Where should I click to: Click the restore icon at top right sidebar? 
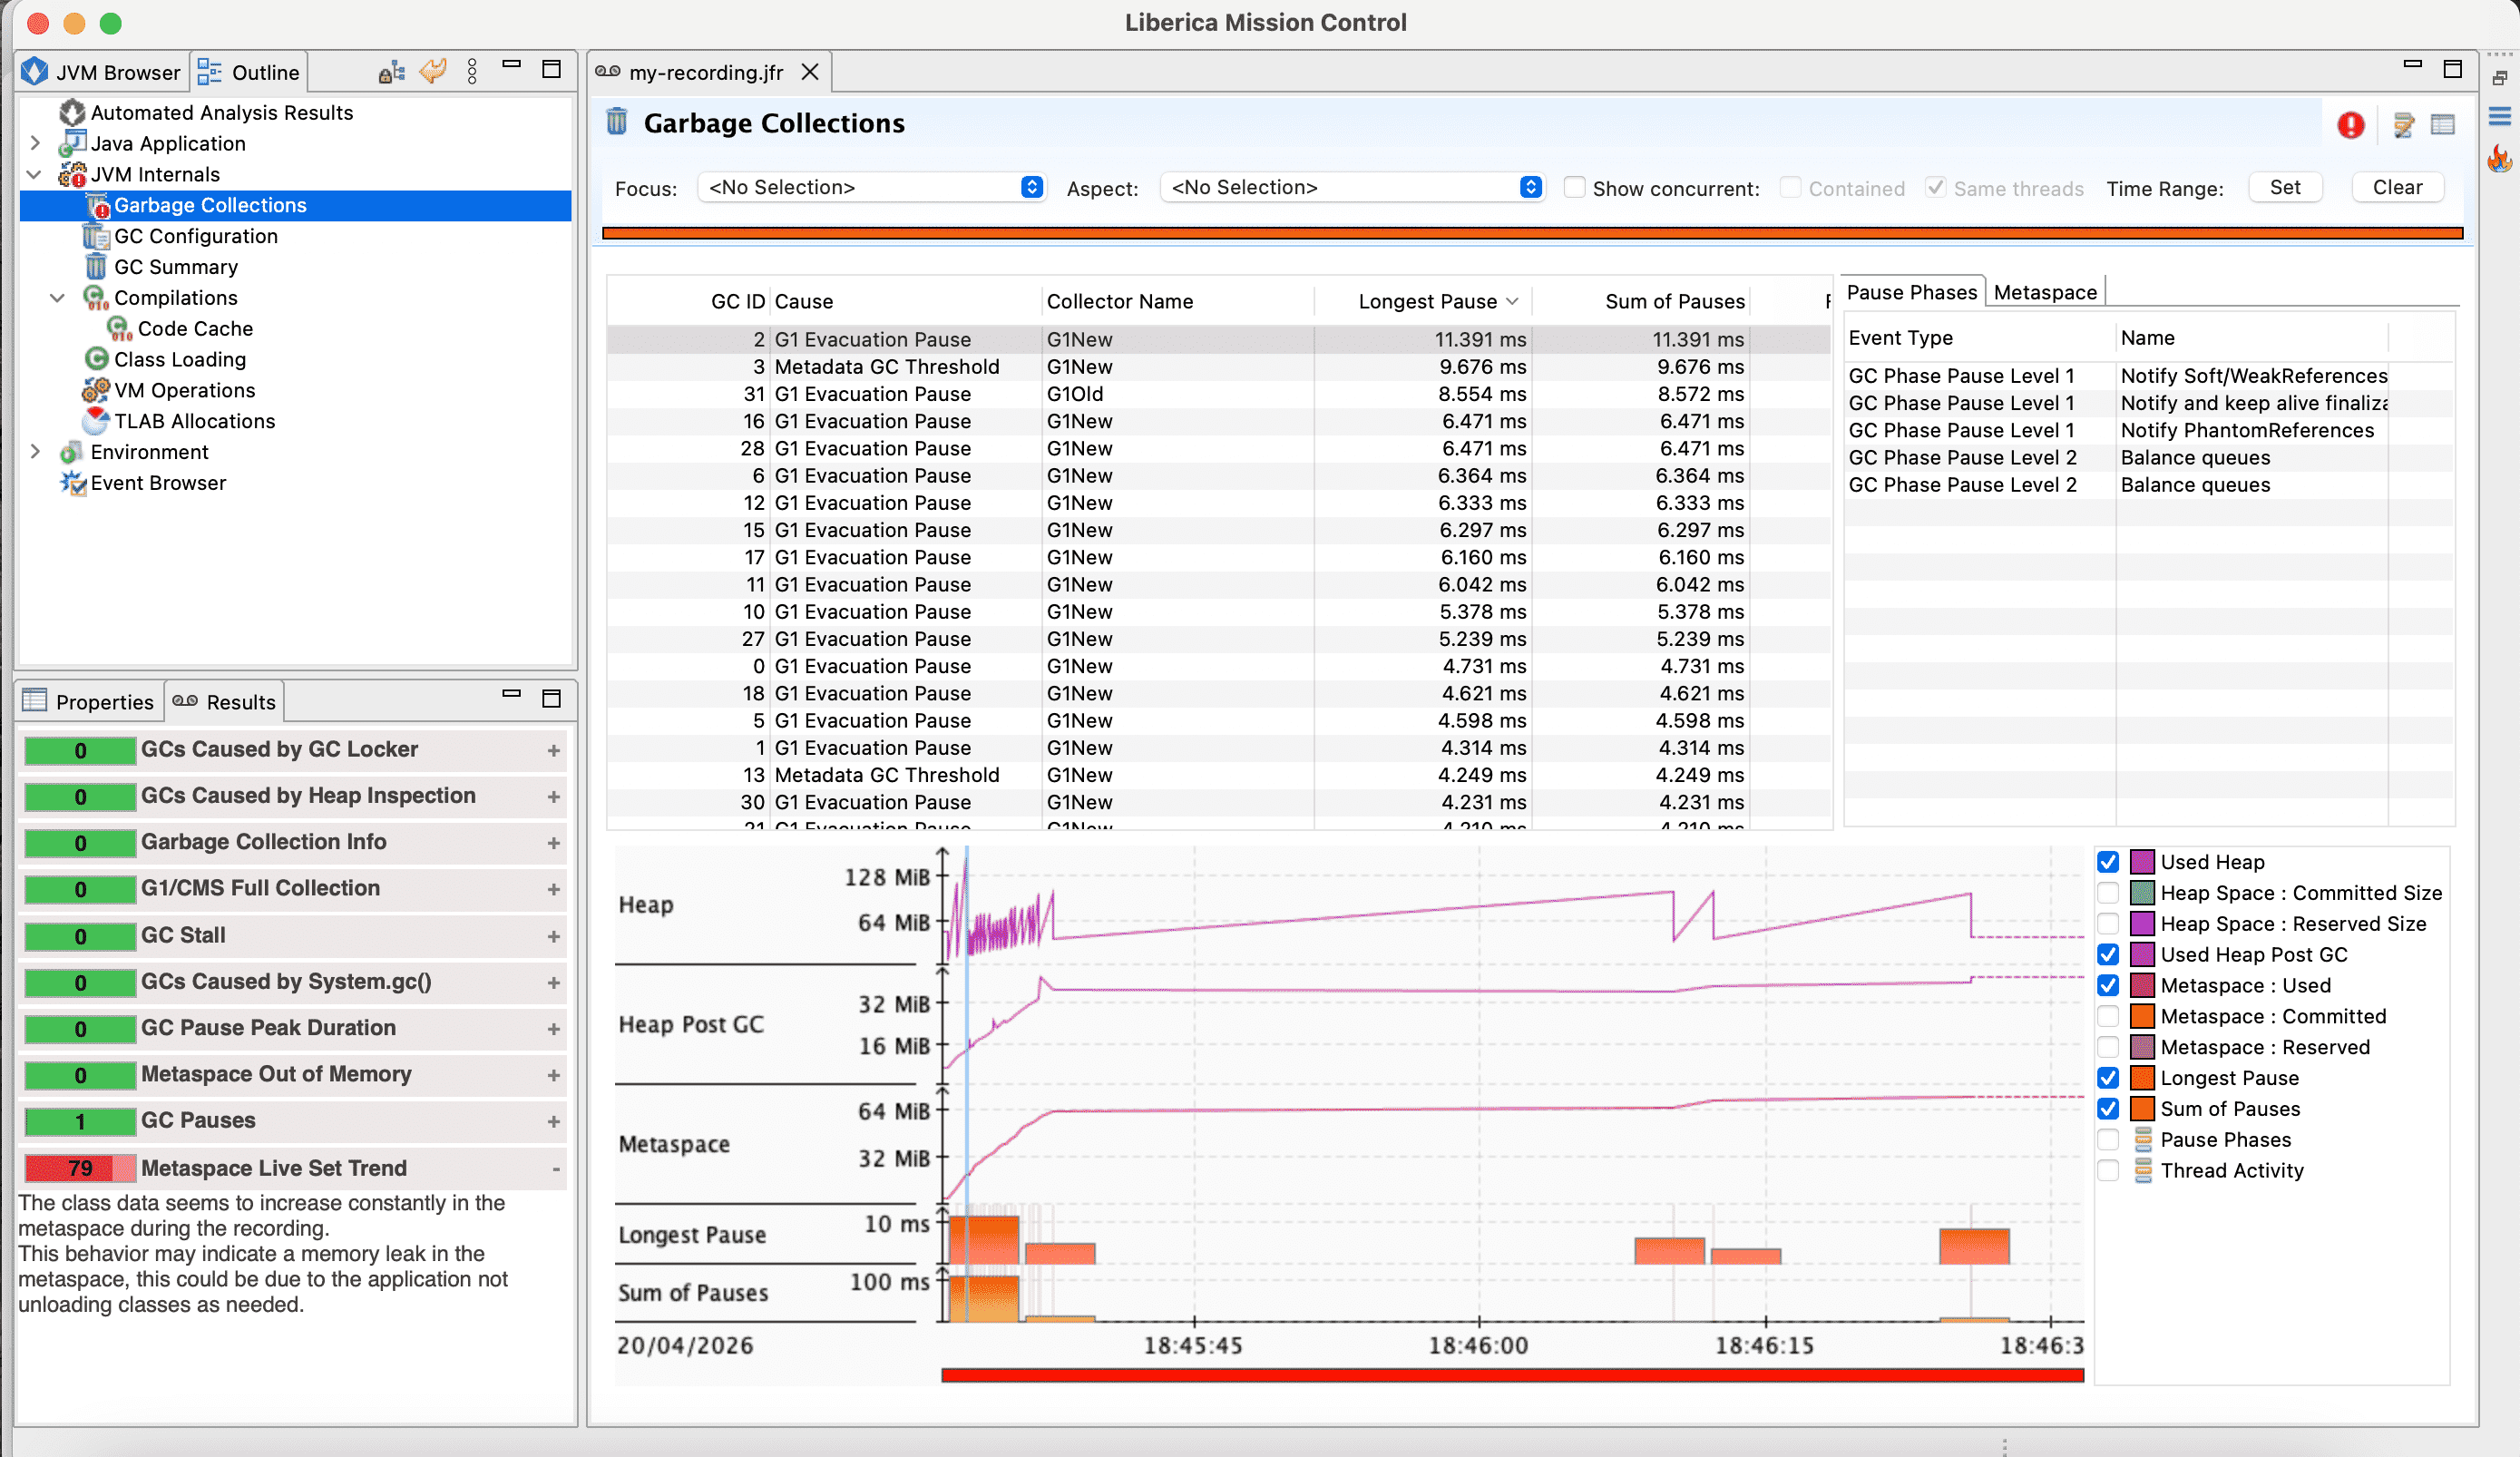tap(2499, 78)
